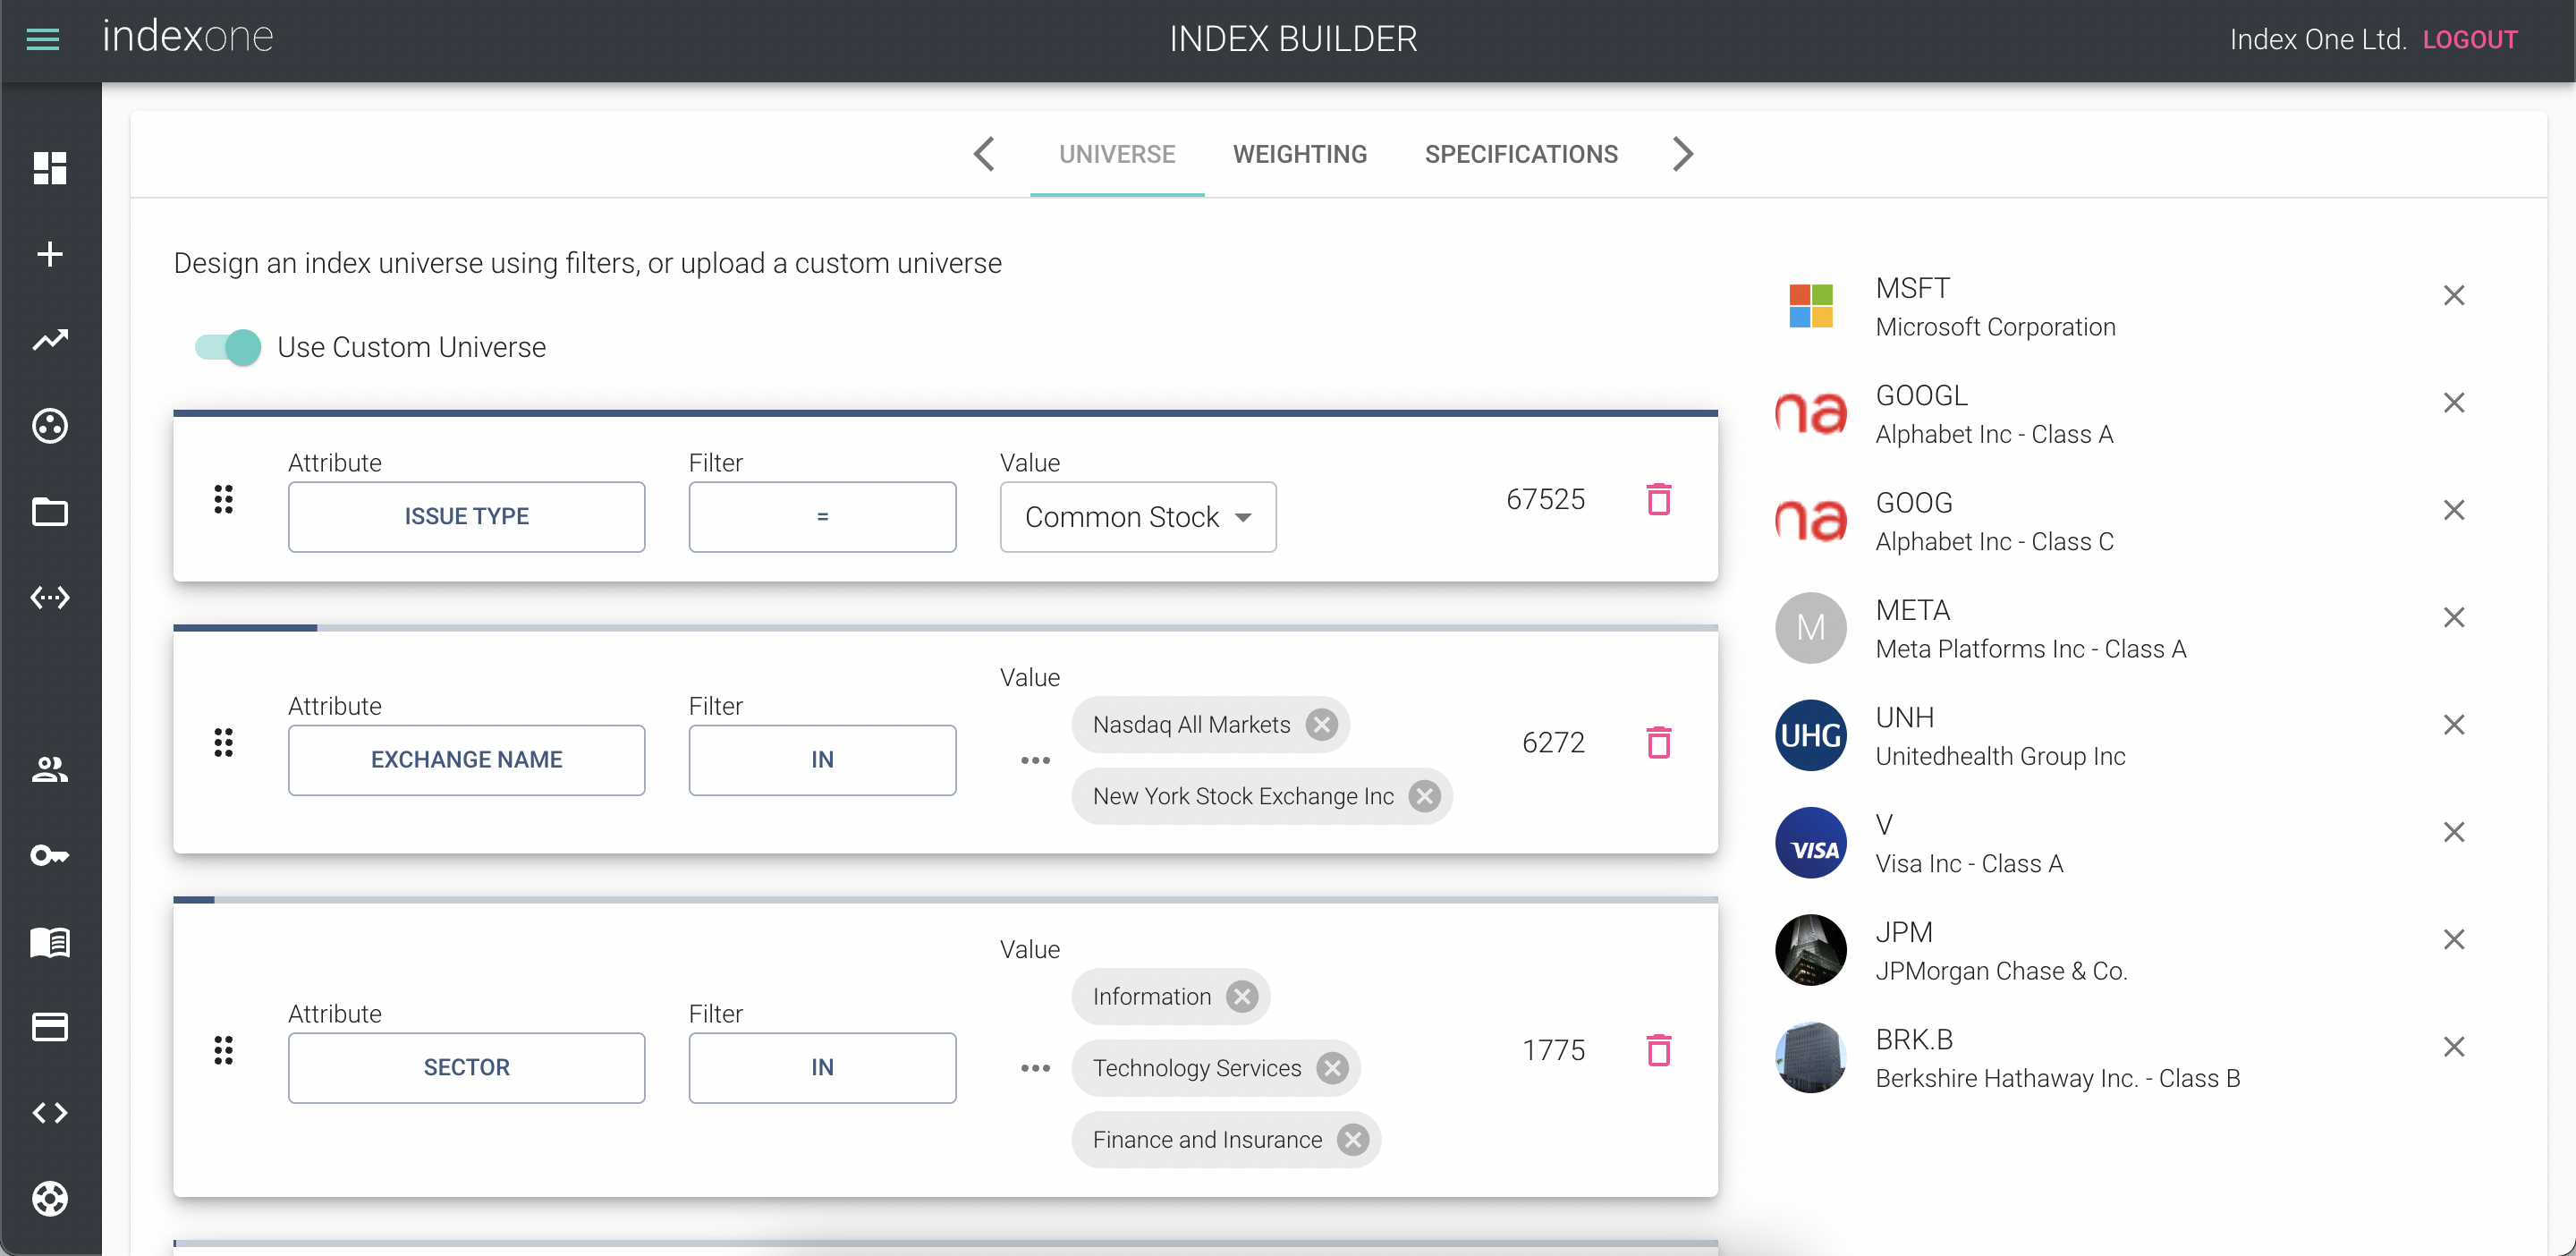This screenshot has width=2576, height=1256.
Task: Remove Finance and Insurance chip
Action: [1353, 1139]
